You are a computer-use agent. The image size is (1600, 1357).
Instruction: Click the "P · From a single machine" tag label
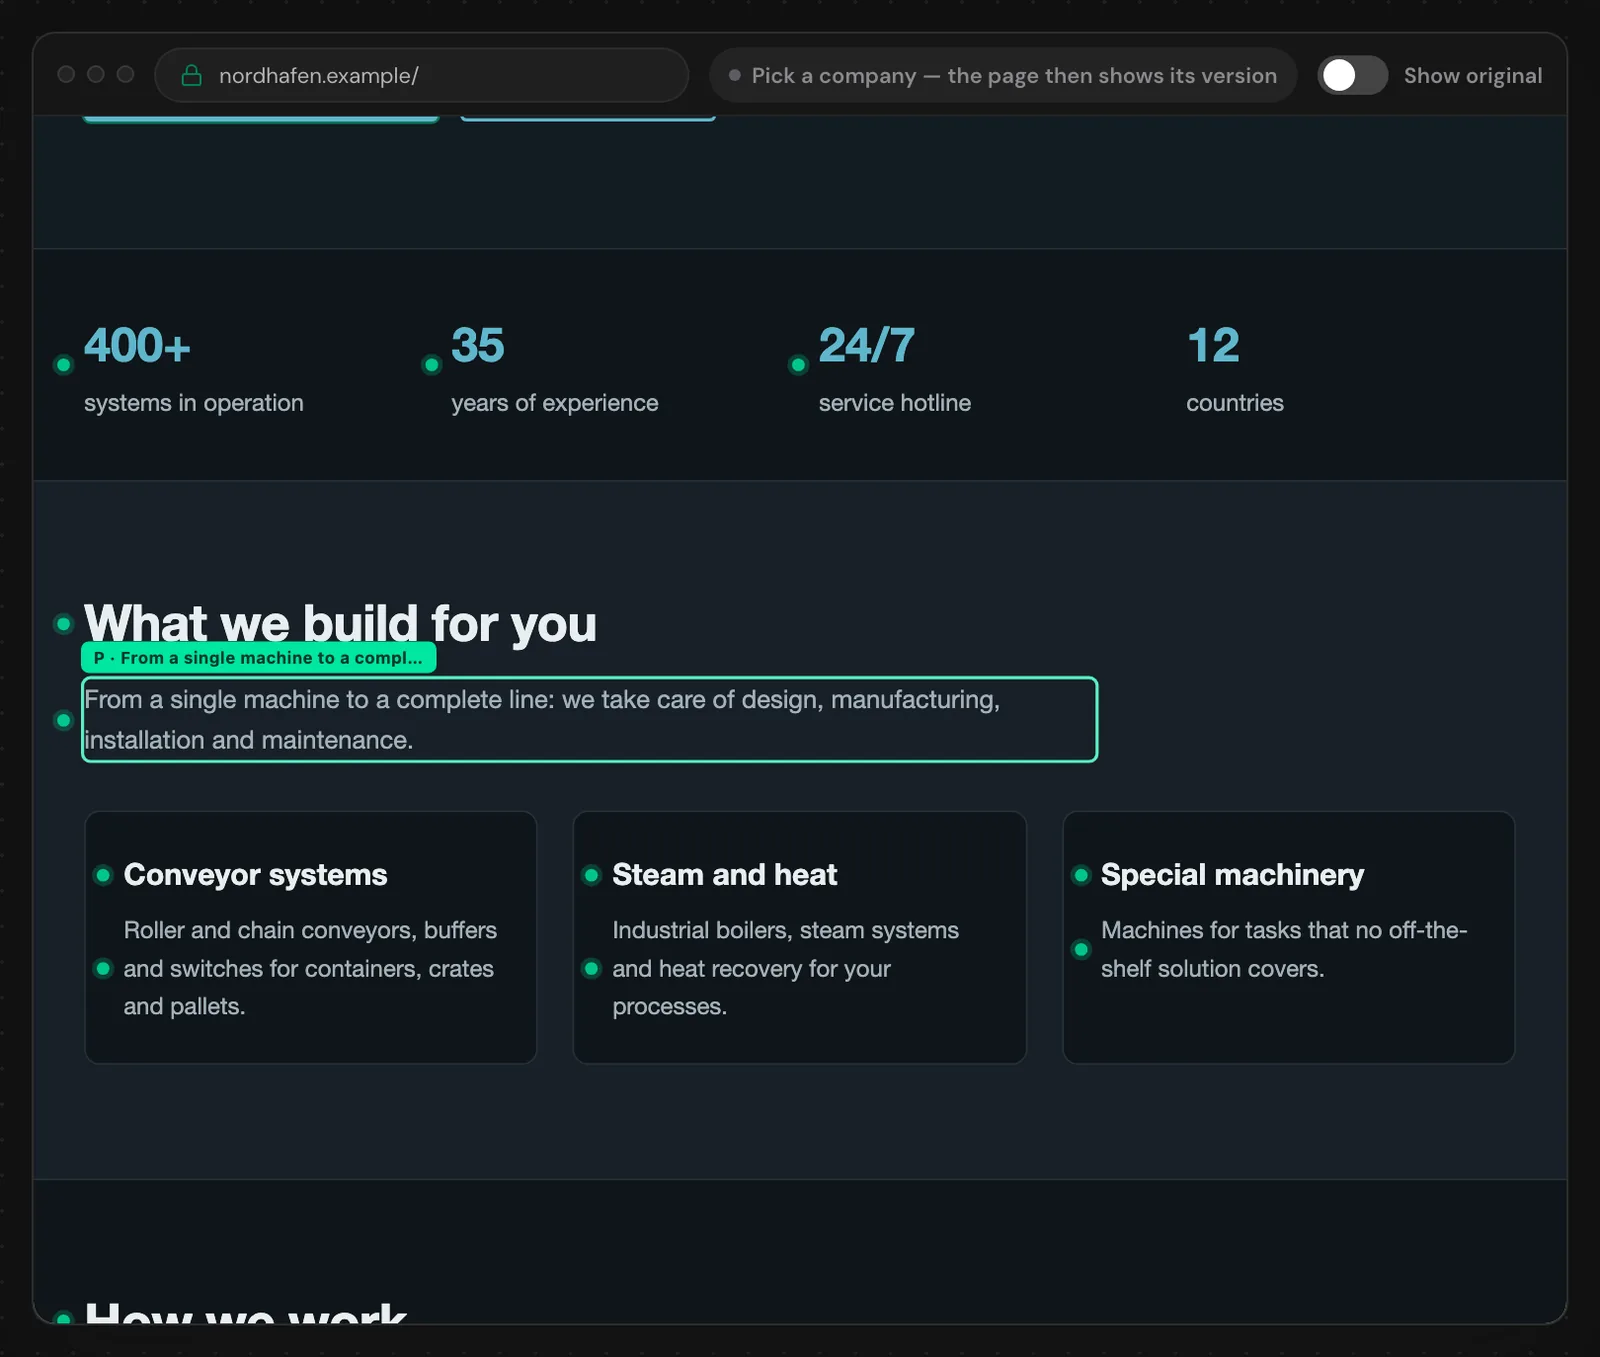pyautogui.click(x=258, y=658)
